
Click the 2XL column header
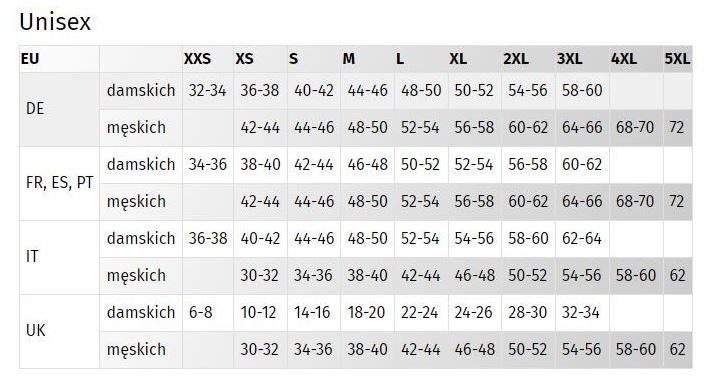tap(516, 59)
